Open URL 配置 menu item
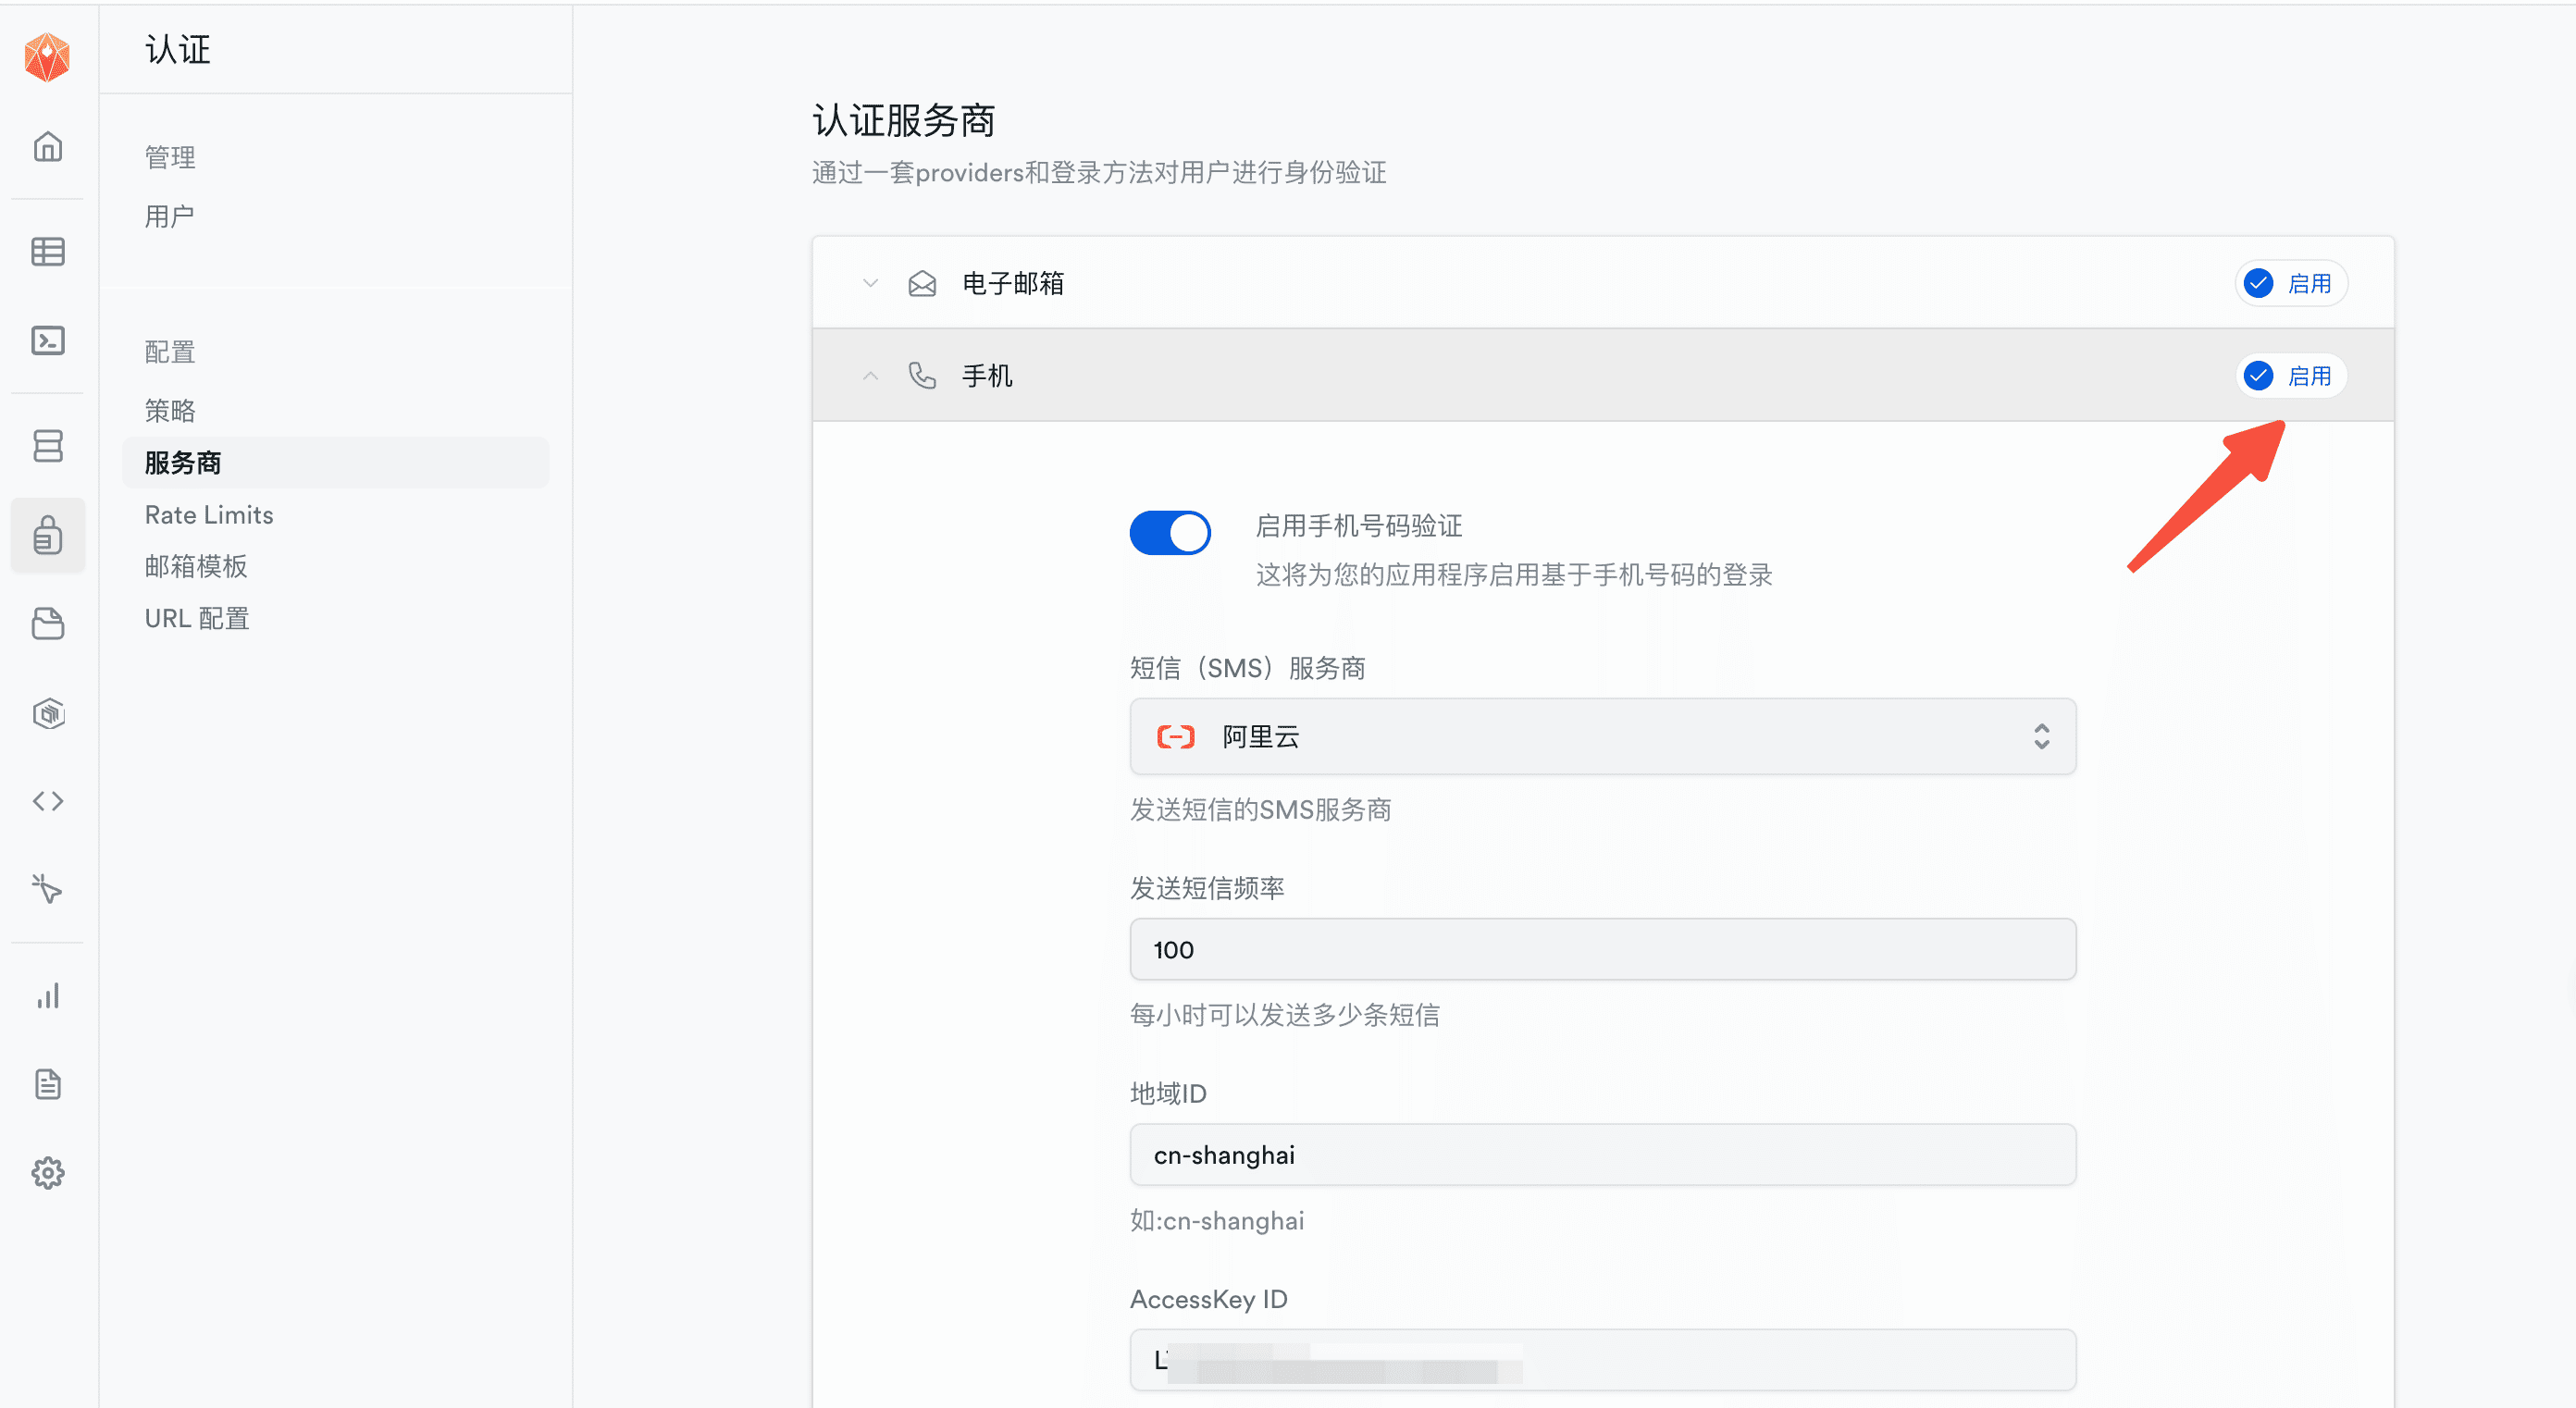Image resolution: width=2576 pixels, height=1408 pixels. 197,618
